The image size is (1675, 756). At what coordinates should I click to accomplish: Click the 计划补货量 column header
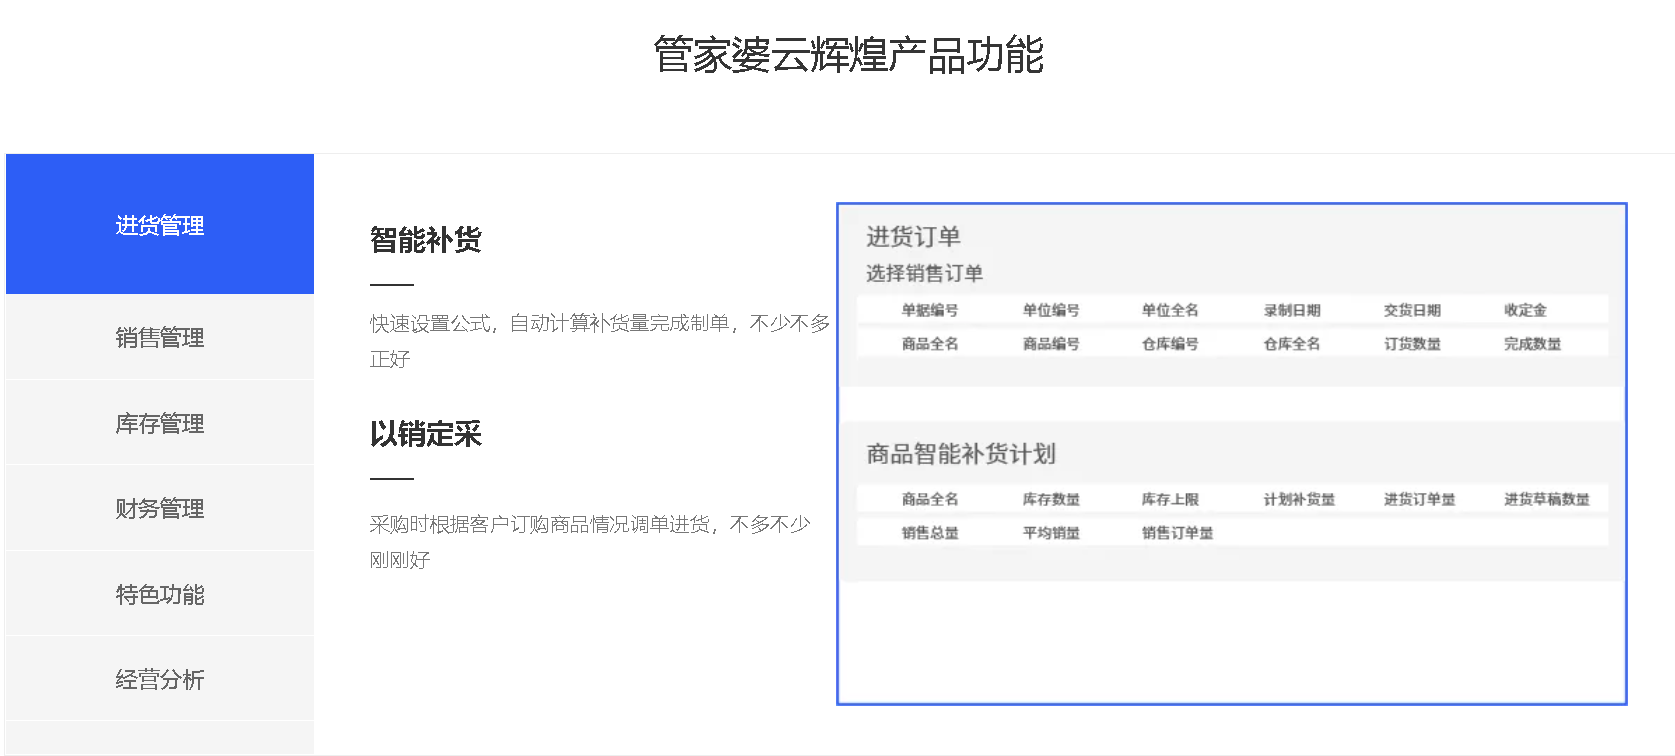(1299, 499)
